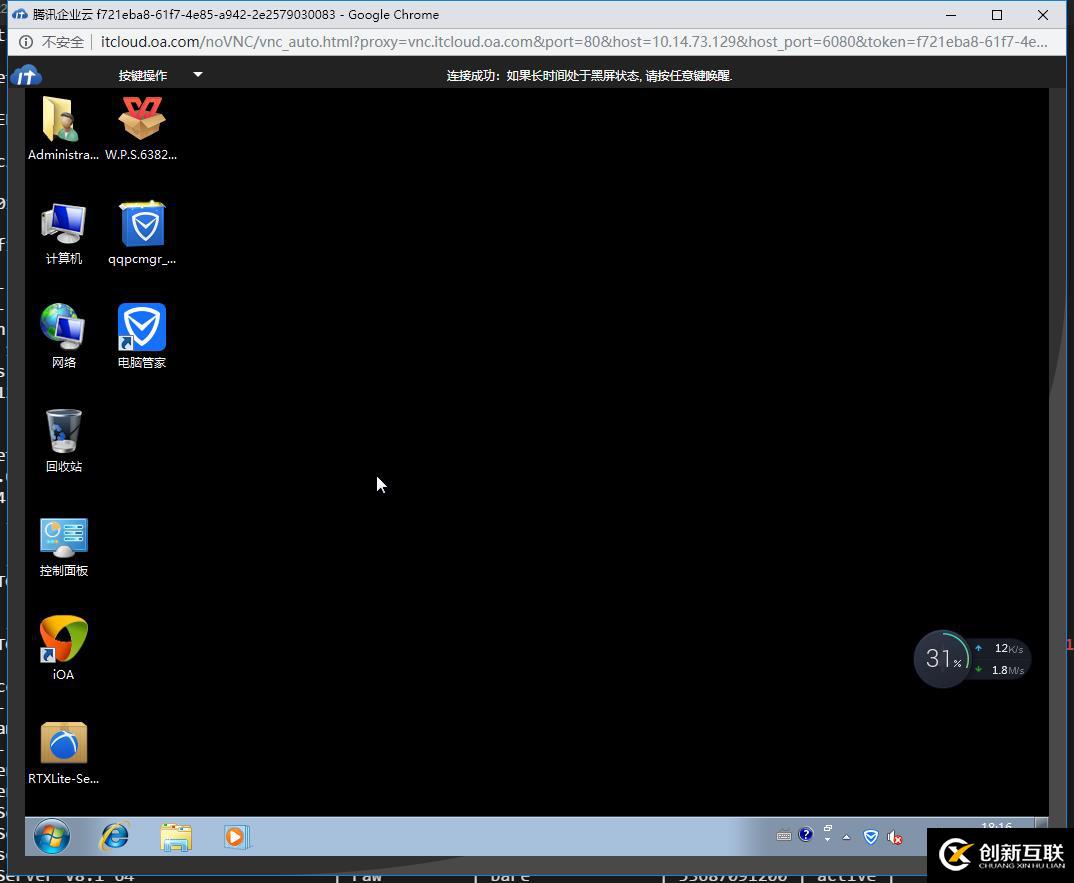
Task: Select the 计算机 (Computer) desktop icon
Action: (63, 233)
